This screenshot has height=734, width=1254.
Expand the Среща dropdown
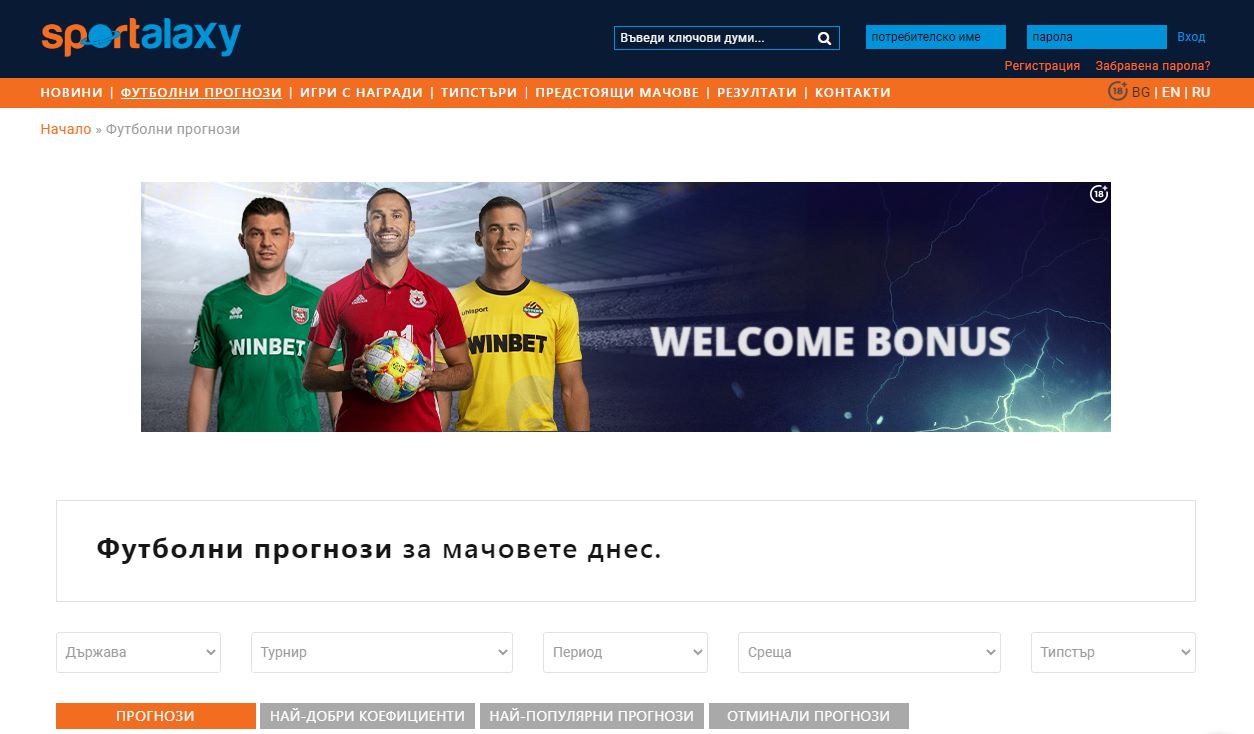click(869, 652)
